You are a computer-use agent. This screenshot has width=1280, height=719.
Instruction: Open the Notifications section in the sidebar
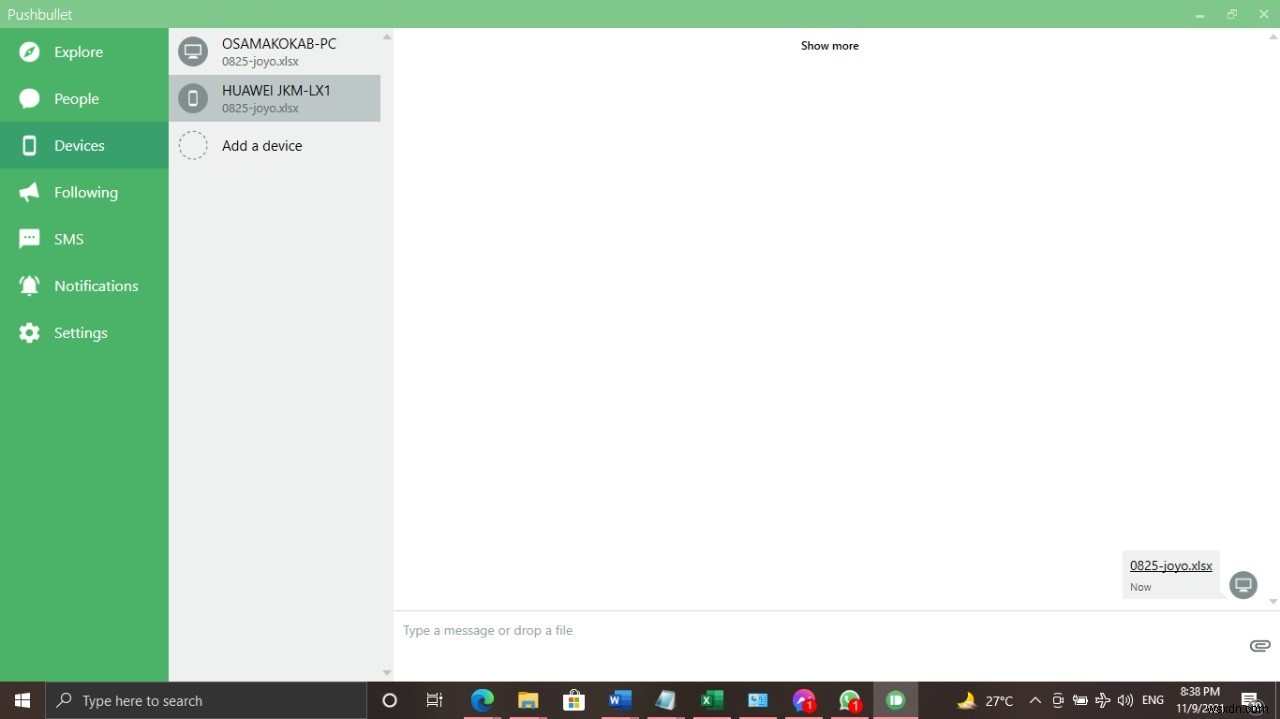[96, 286]
